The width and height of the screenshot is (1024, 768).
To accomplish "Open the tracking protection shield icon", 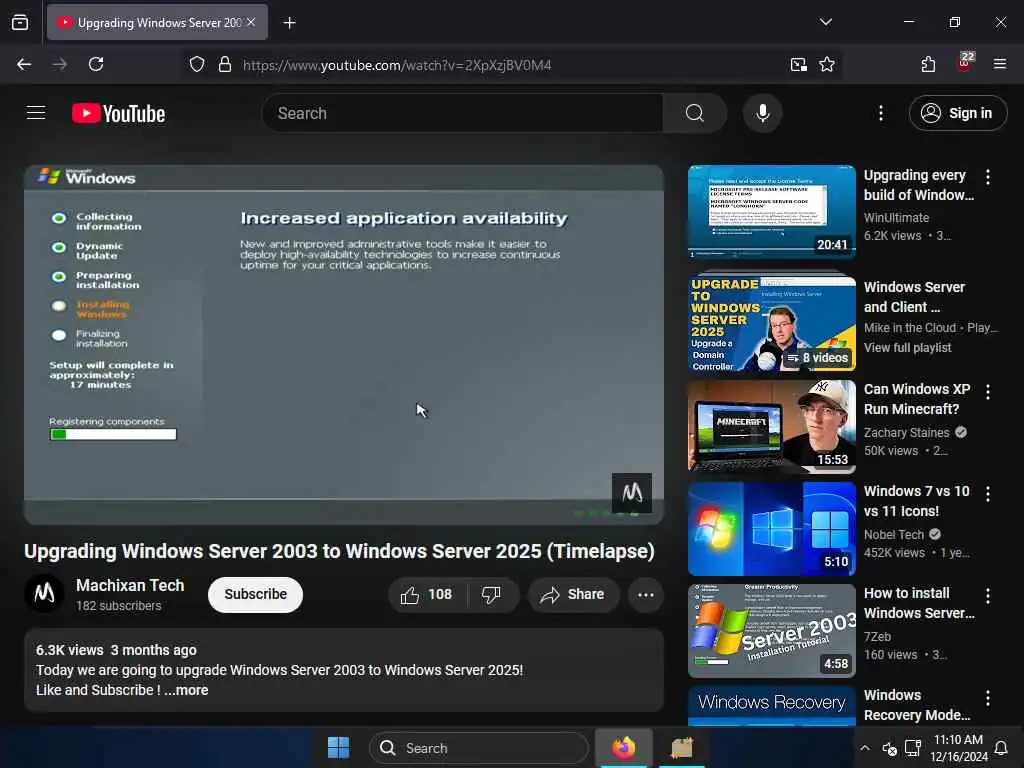I will [197, 65].
